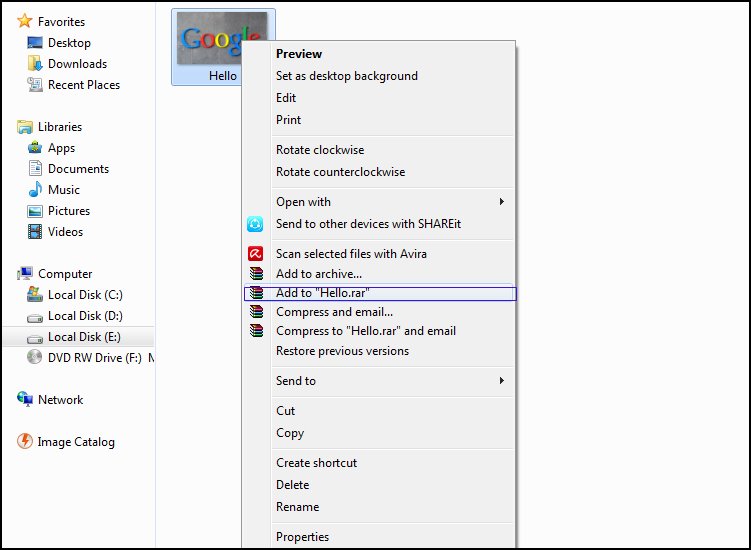Select Restore previous versions
Screen dimensions: 751x550
(x=378, y=351)
